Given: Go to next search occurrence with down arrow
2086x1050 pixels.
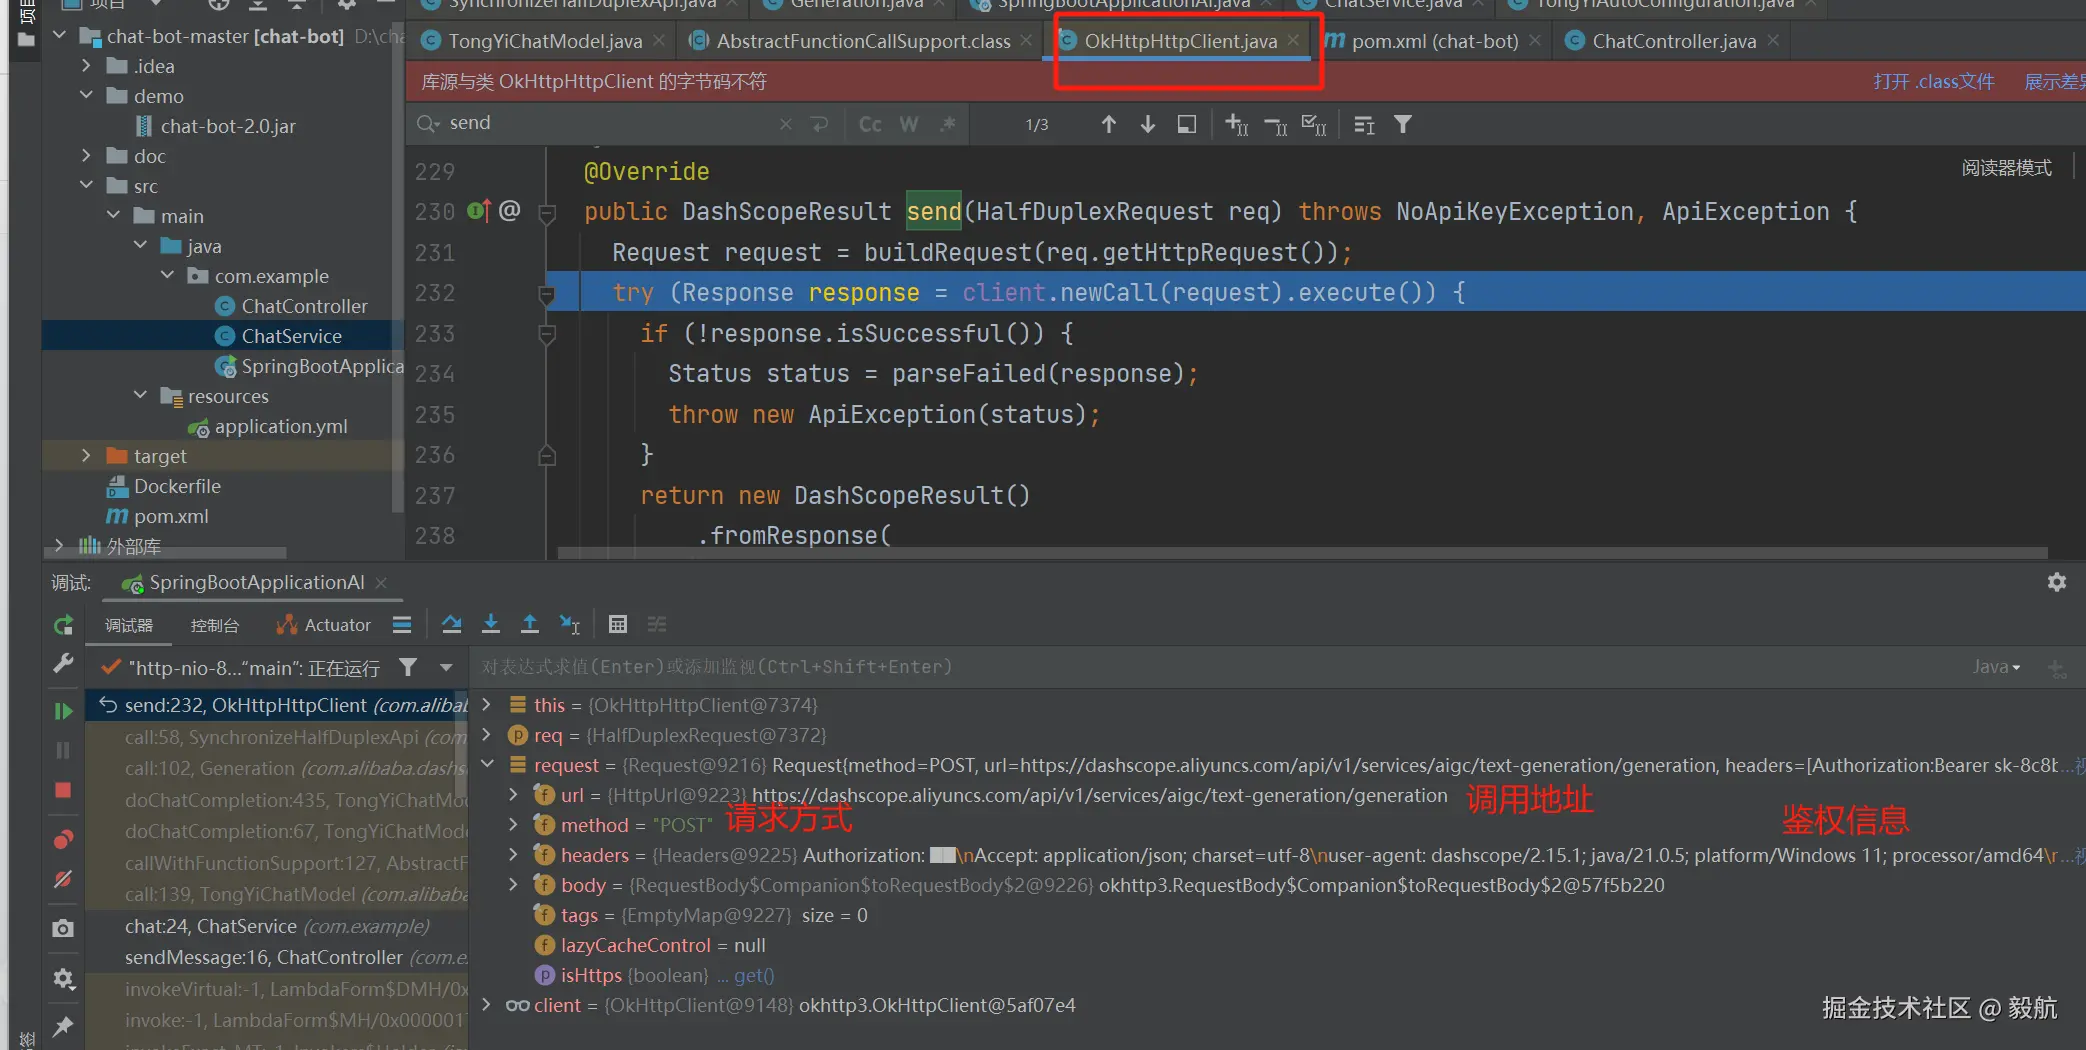Looking at the screenshot, I should 1148,124.
